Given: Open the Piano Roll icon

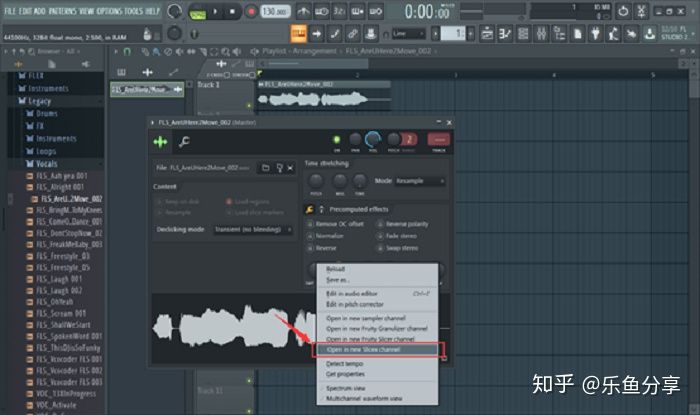Looking at the screenshot, I should (x=505, y=33).
